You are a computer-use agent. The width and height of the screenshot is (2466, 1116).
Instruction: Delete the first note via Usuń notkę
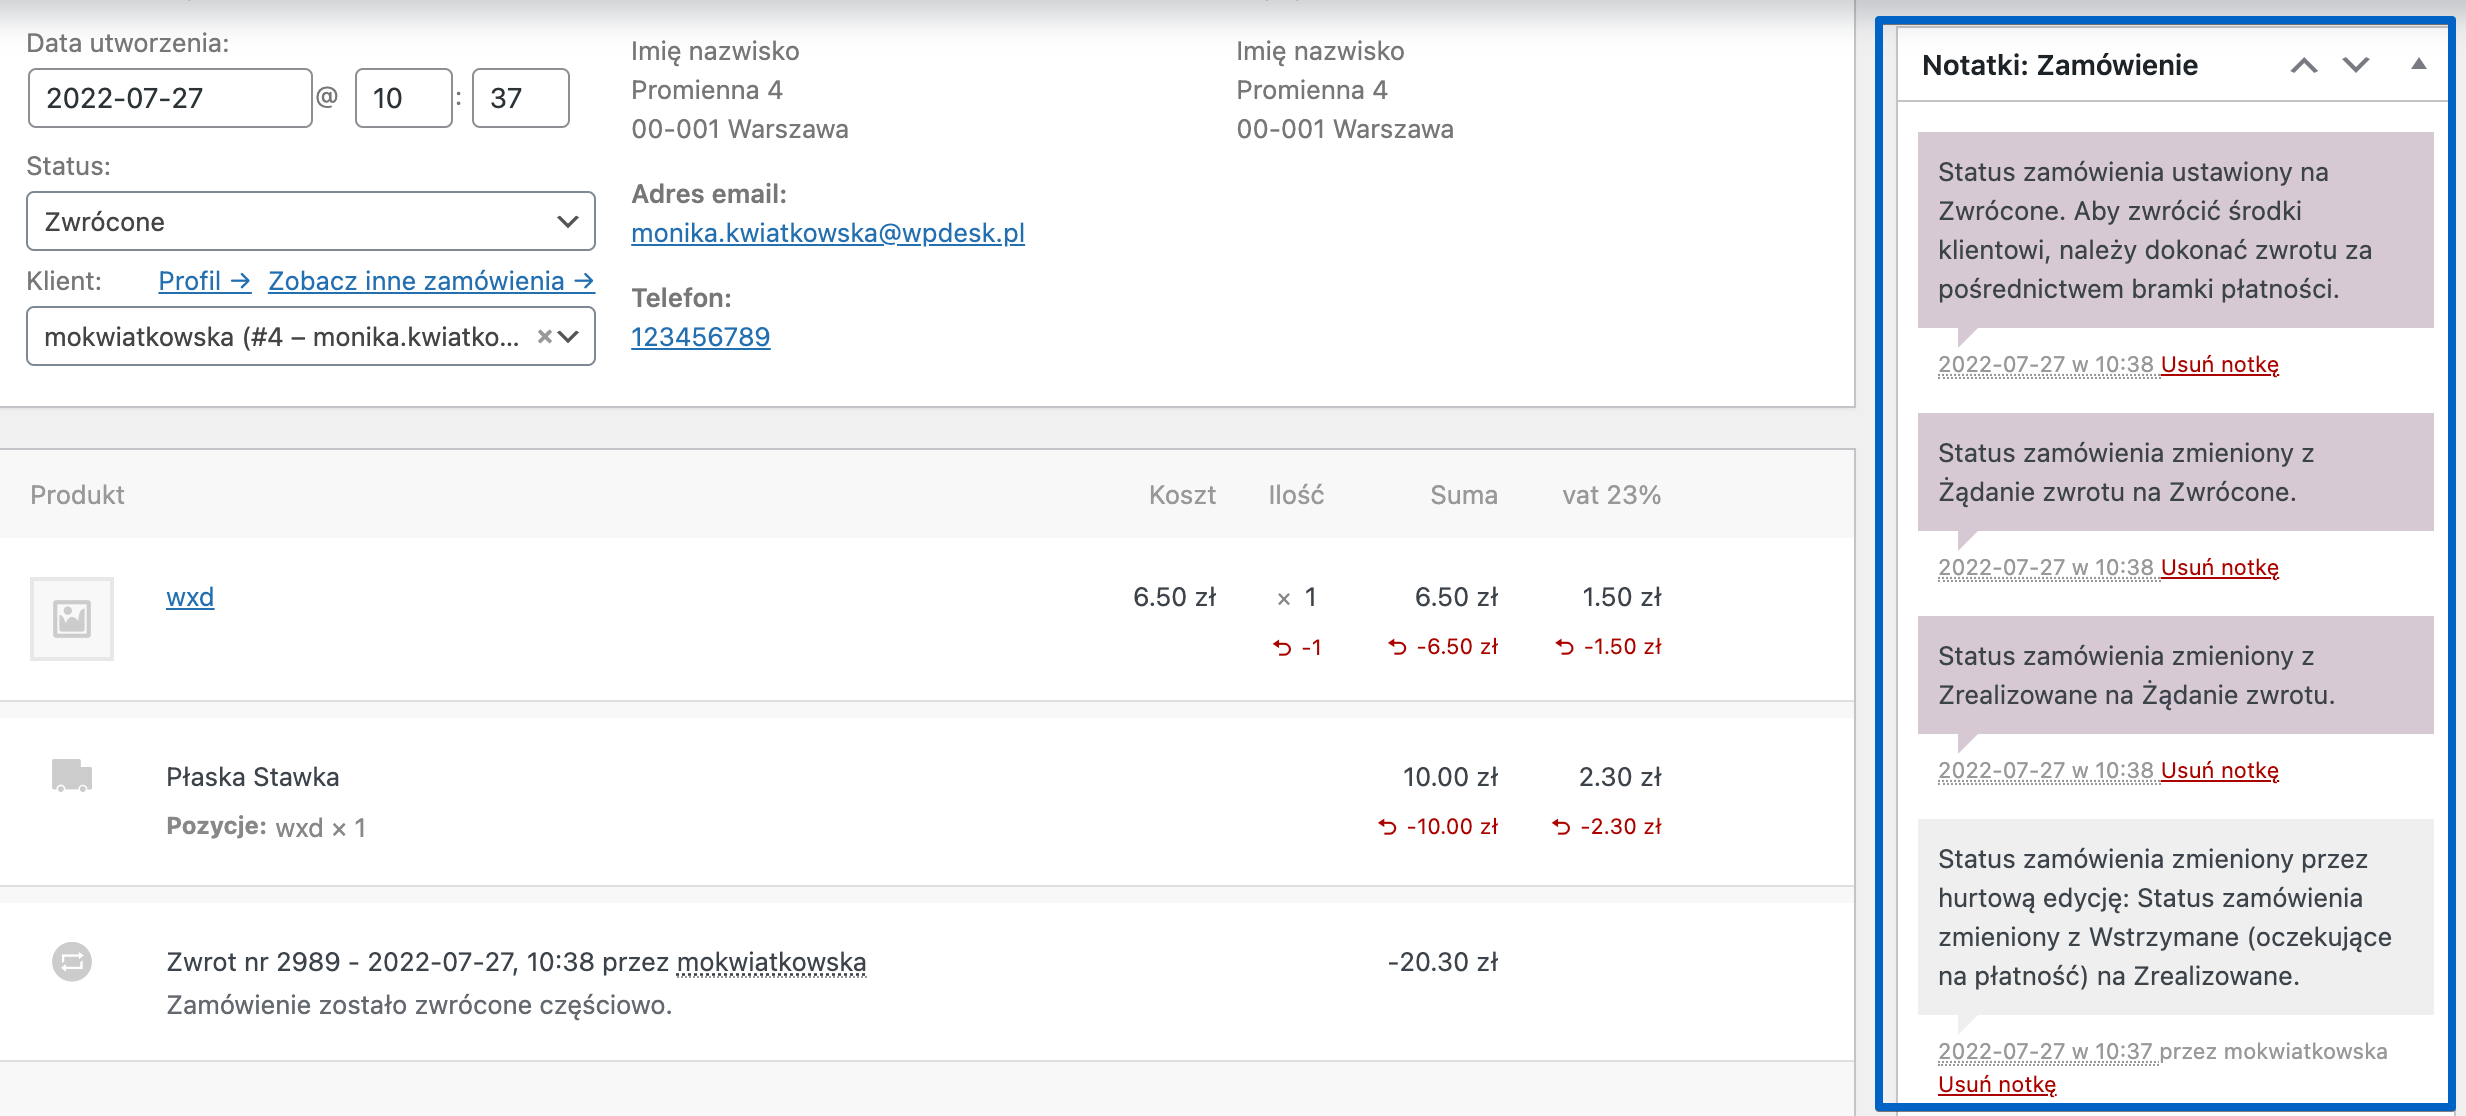coord(2219,365)
